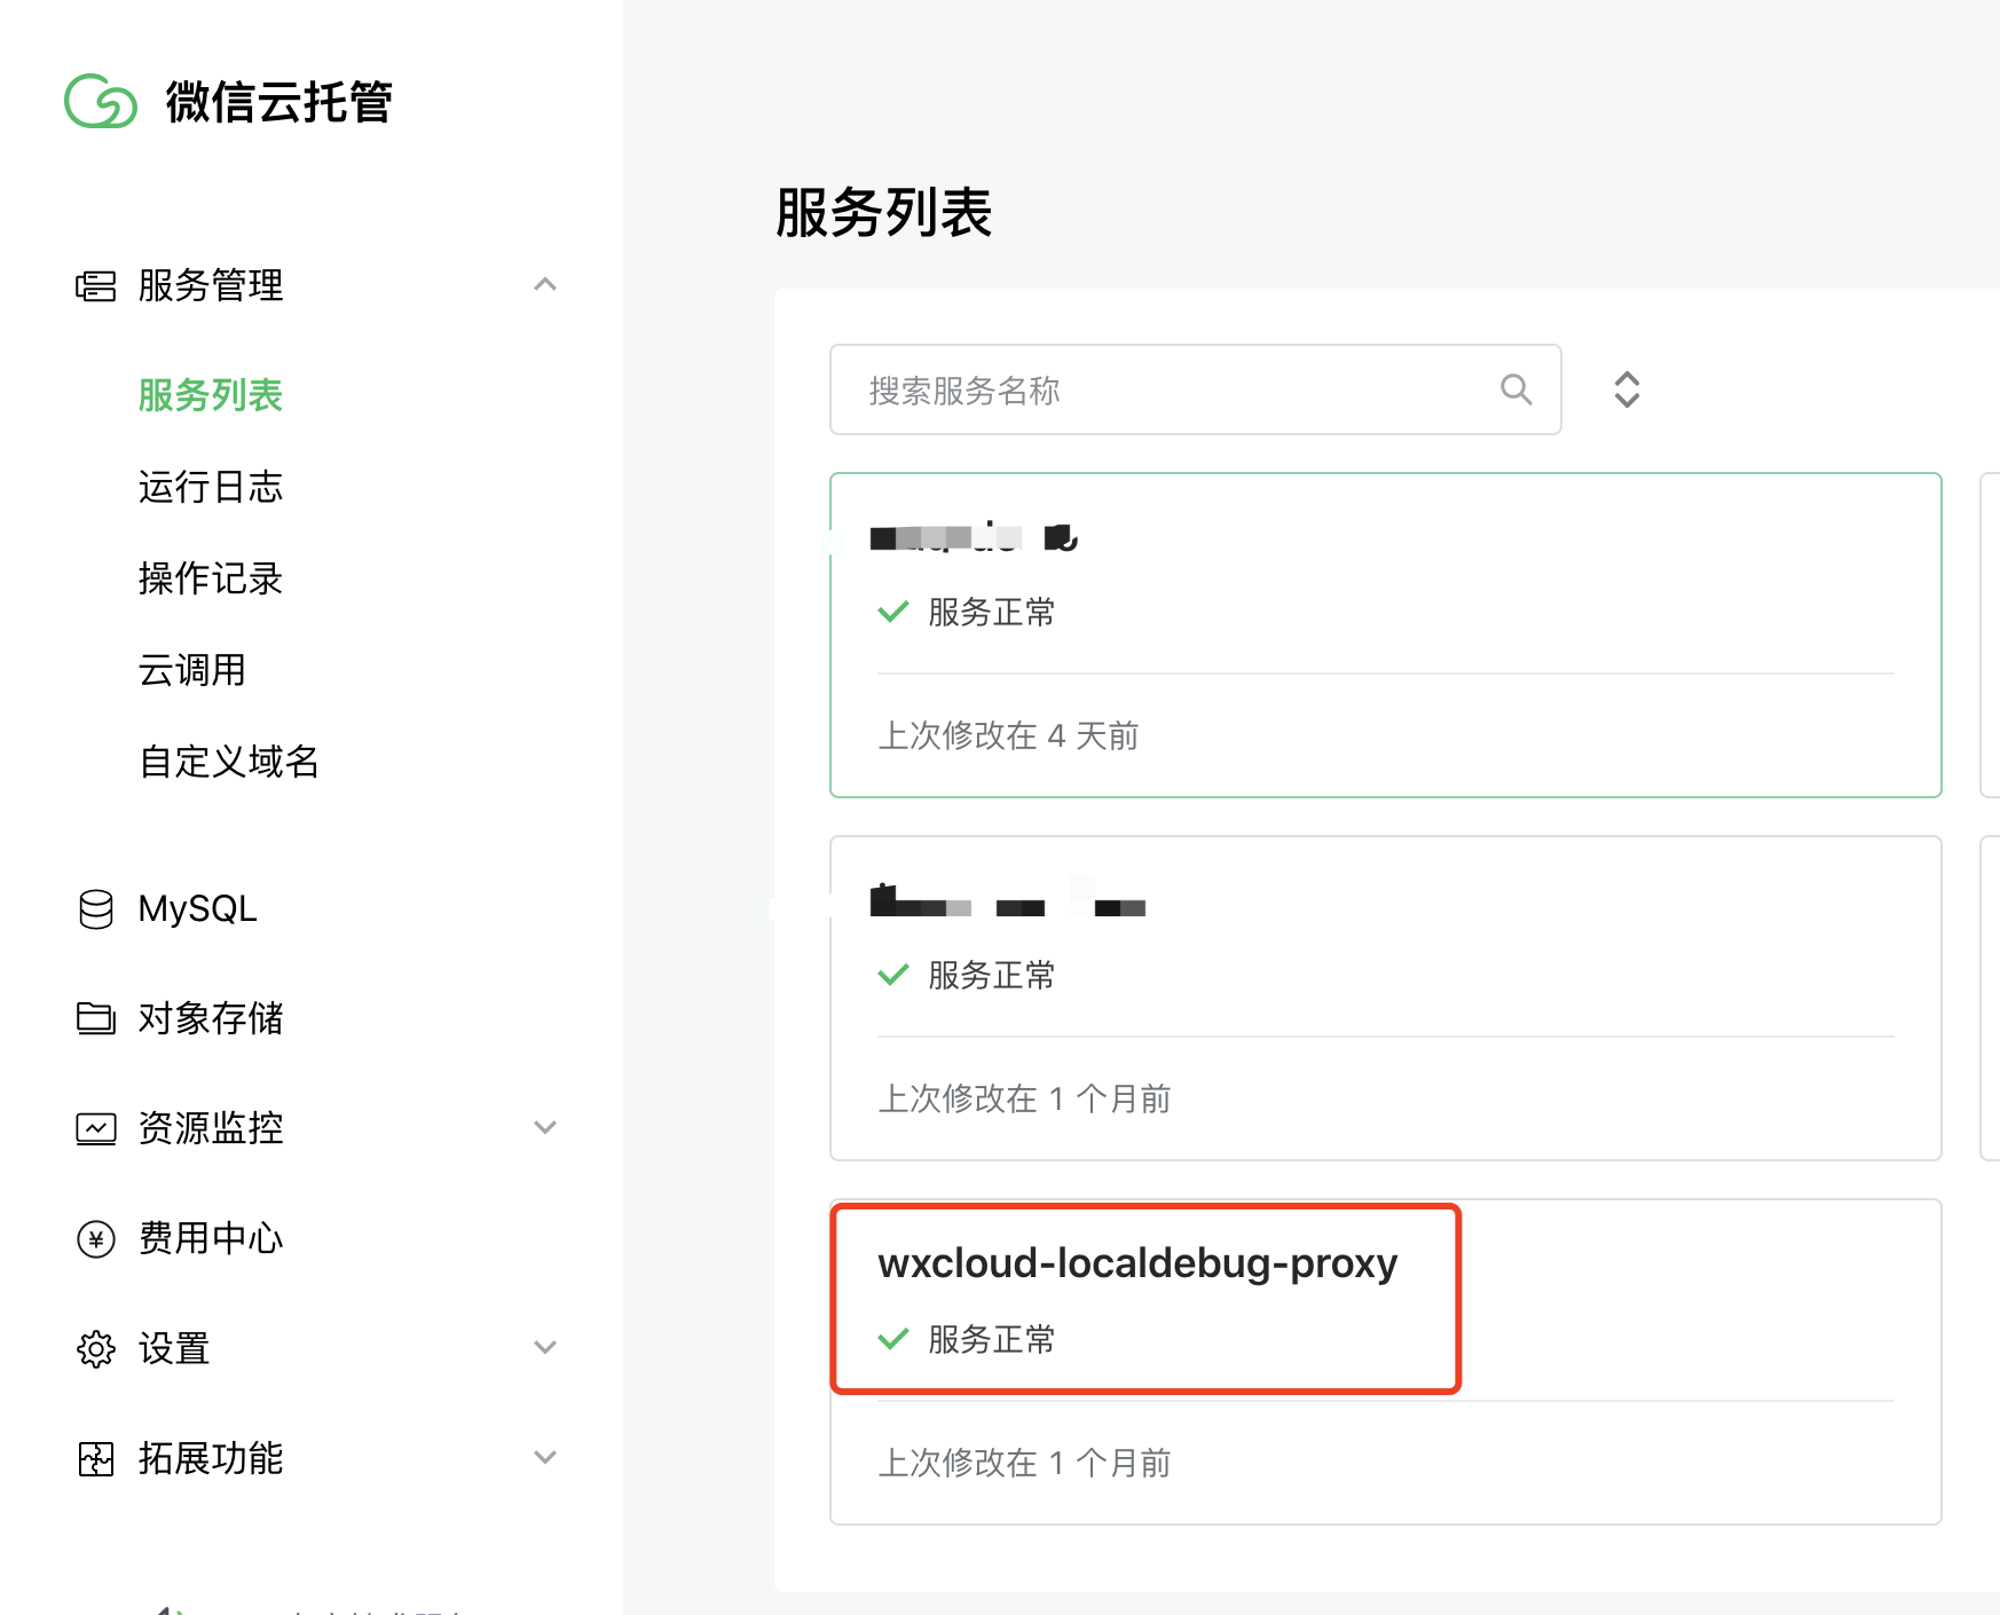Image resolution: width=2000 pixels, height=1615 pixels.
Task: Expand the 资源监控 menu chevron
Action: 545,1128
